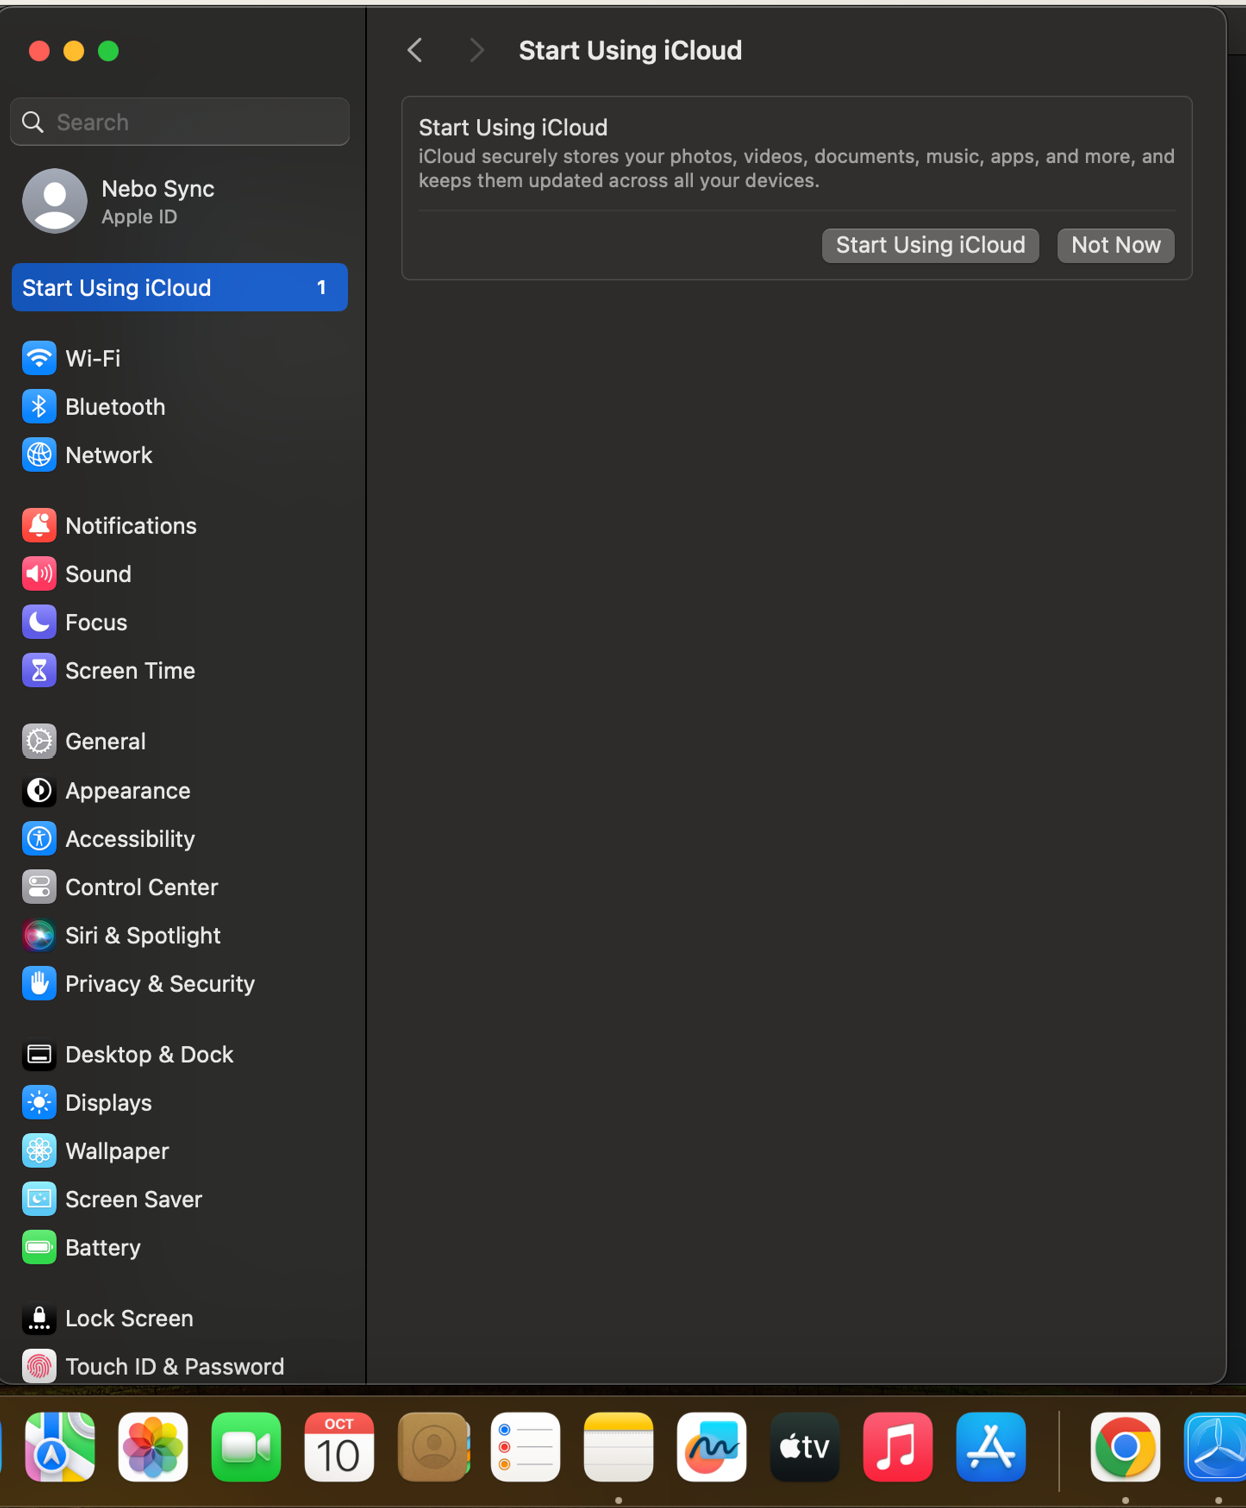Viewport: 1246px width, 1508px height.
Task: Launch Maps from the Dock
Action: (x=60, y=1447)
